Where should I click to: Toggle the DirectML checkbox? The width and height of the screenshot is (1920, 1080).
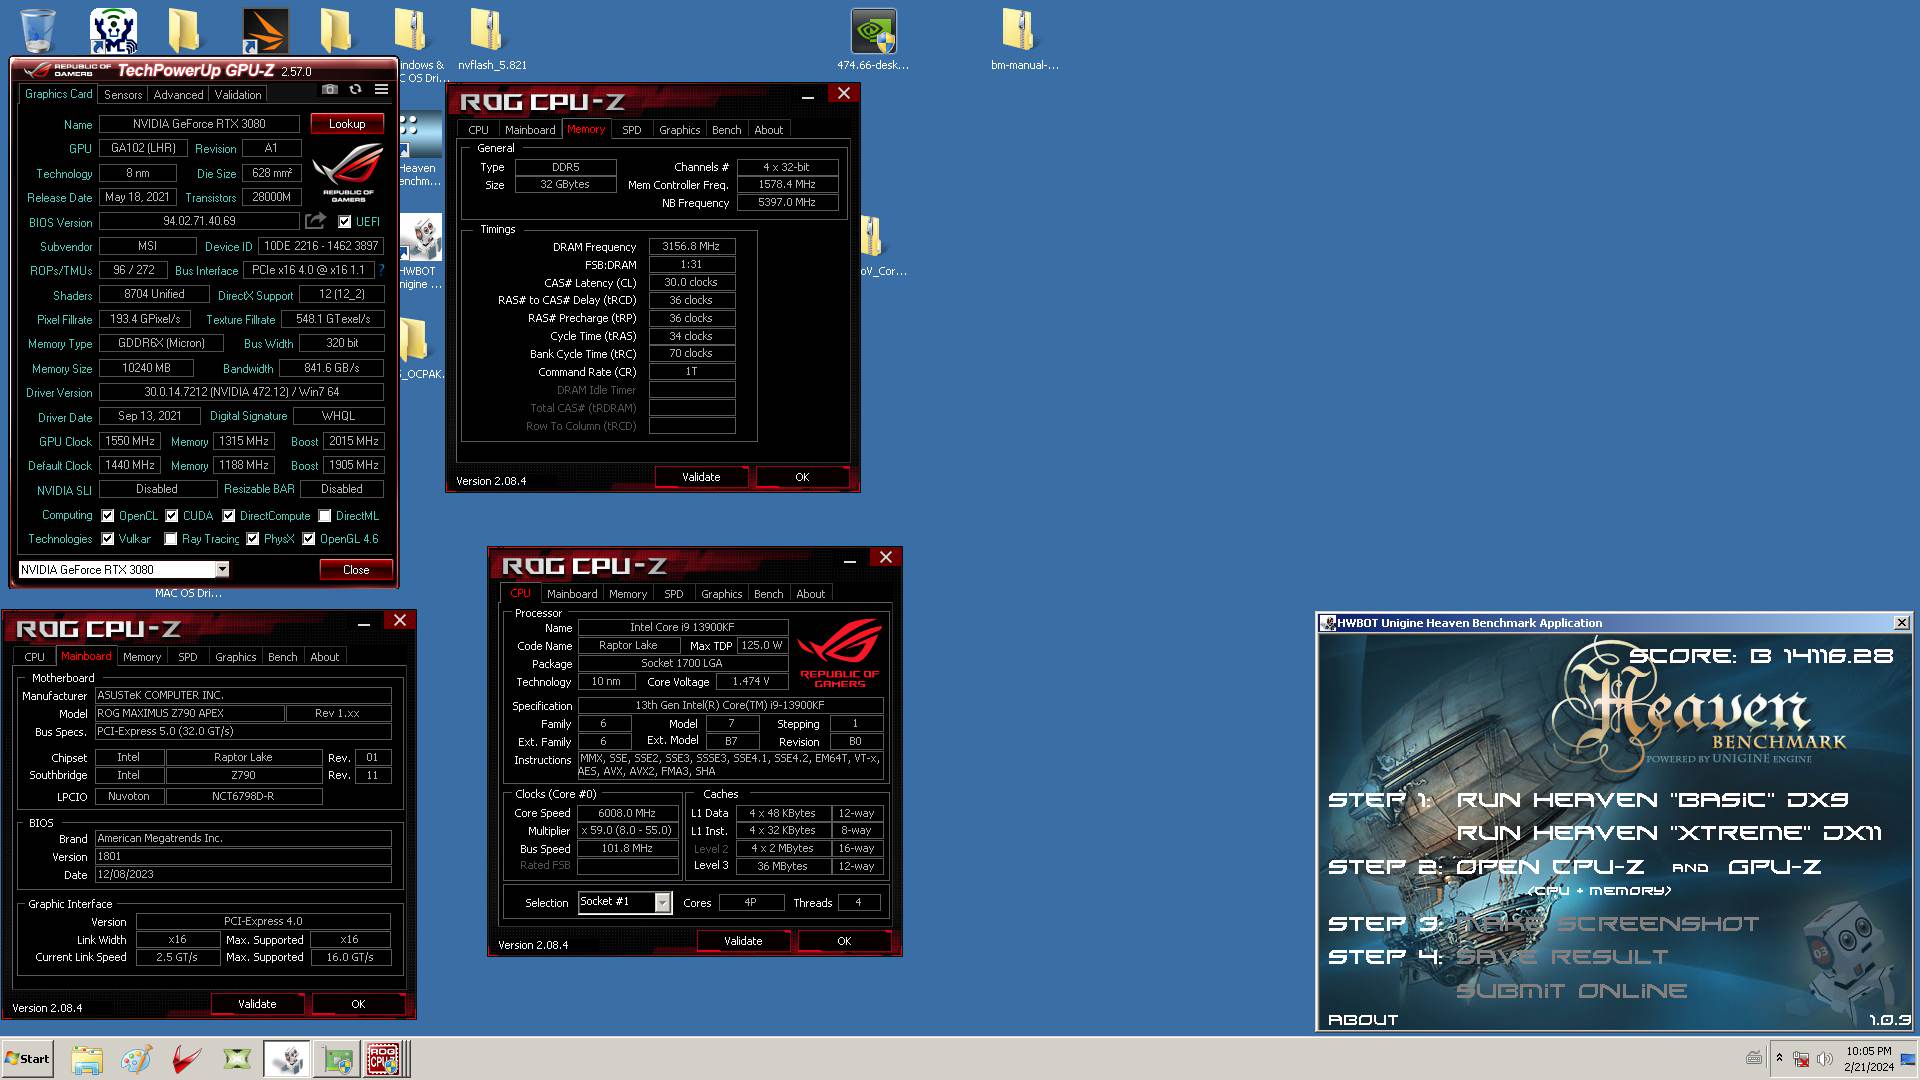tap(325, 516)
